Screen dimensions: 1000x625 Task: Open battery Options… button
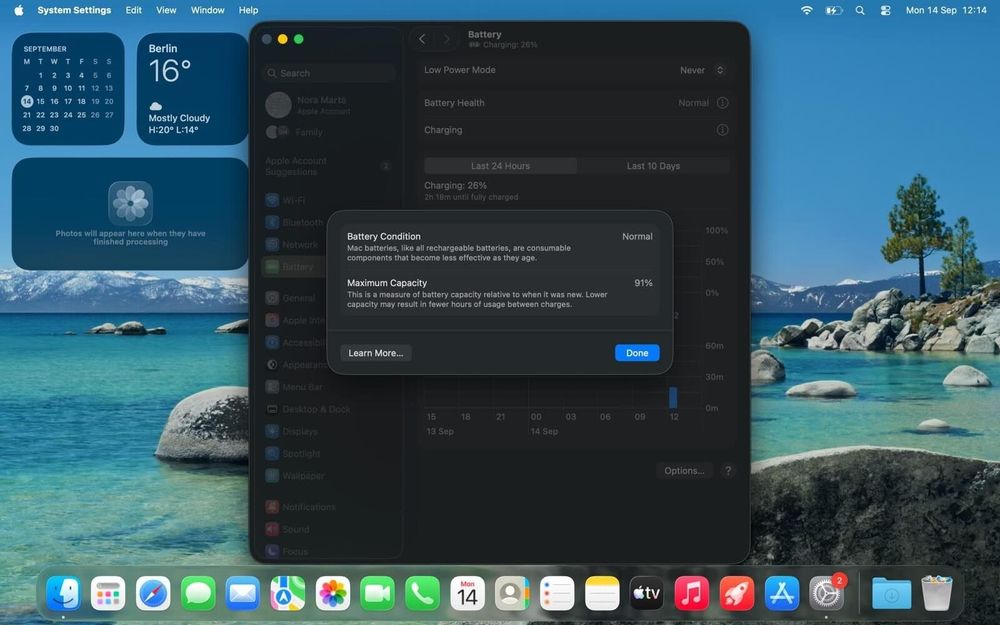pyautogui.click(x=684, y=471)
